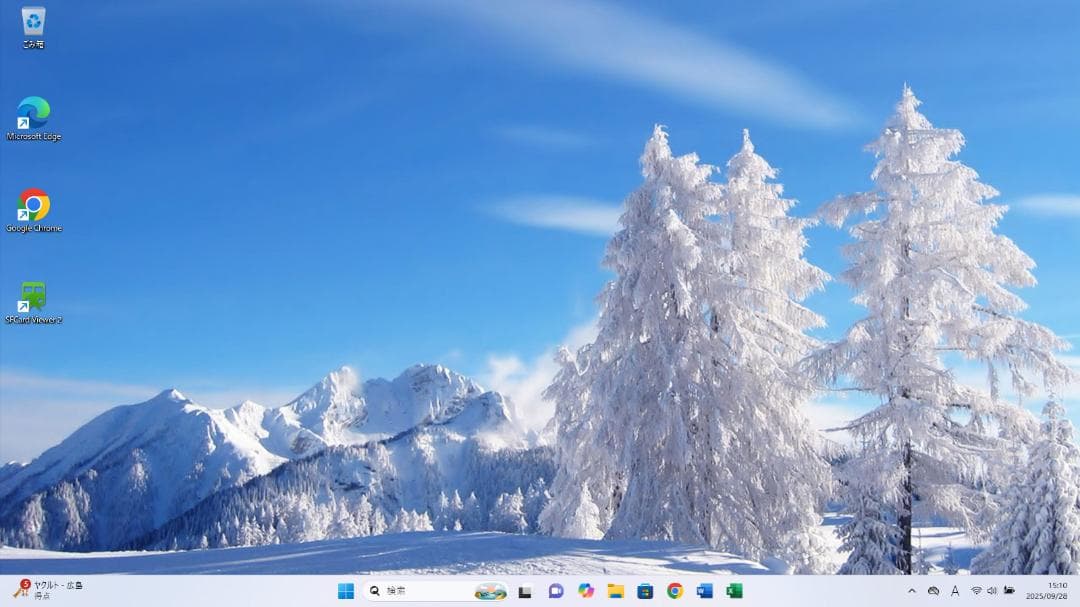Expand the hidden system tray icons chevron
This screenshot has height=607, width=1080.
[911, 591]
